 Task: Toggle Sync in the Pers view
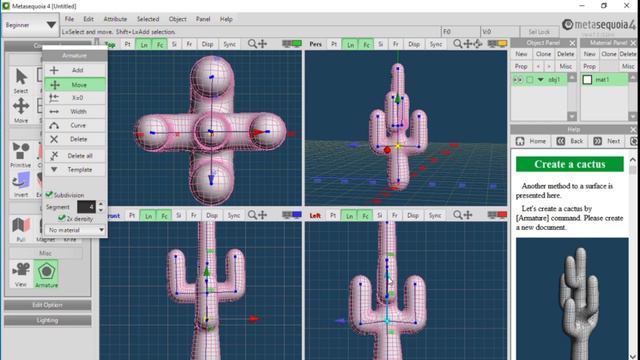(436, 44)
